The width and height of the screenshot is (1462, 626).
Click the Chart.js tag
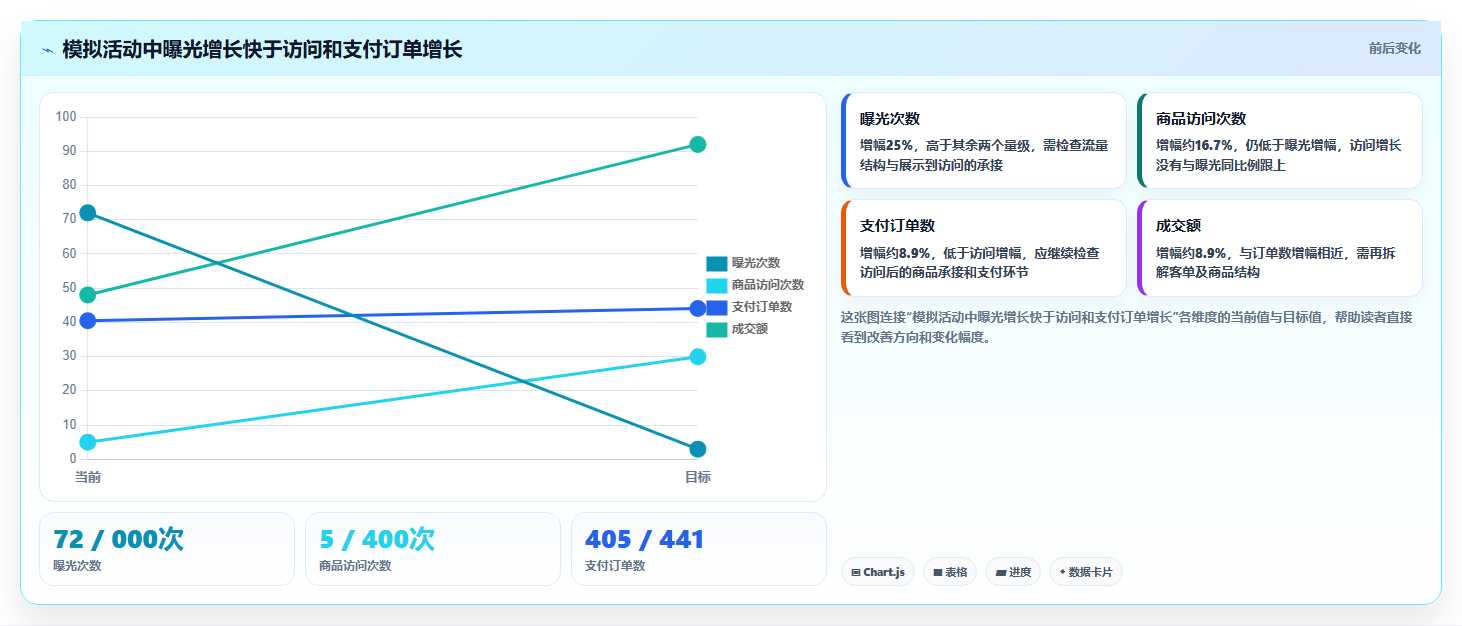click(878, 572)
